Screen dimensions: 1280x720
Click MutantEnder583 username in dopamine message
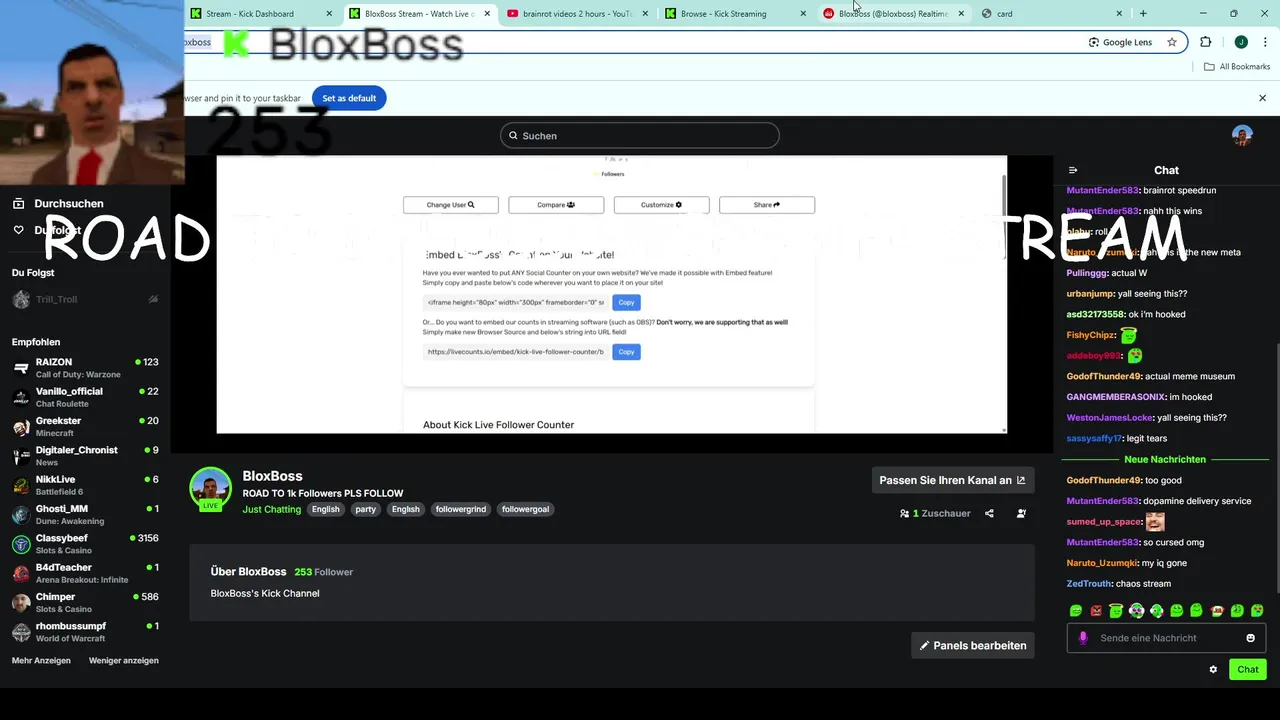pyautogui.click(x=1102, y=501)
